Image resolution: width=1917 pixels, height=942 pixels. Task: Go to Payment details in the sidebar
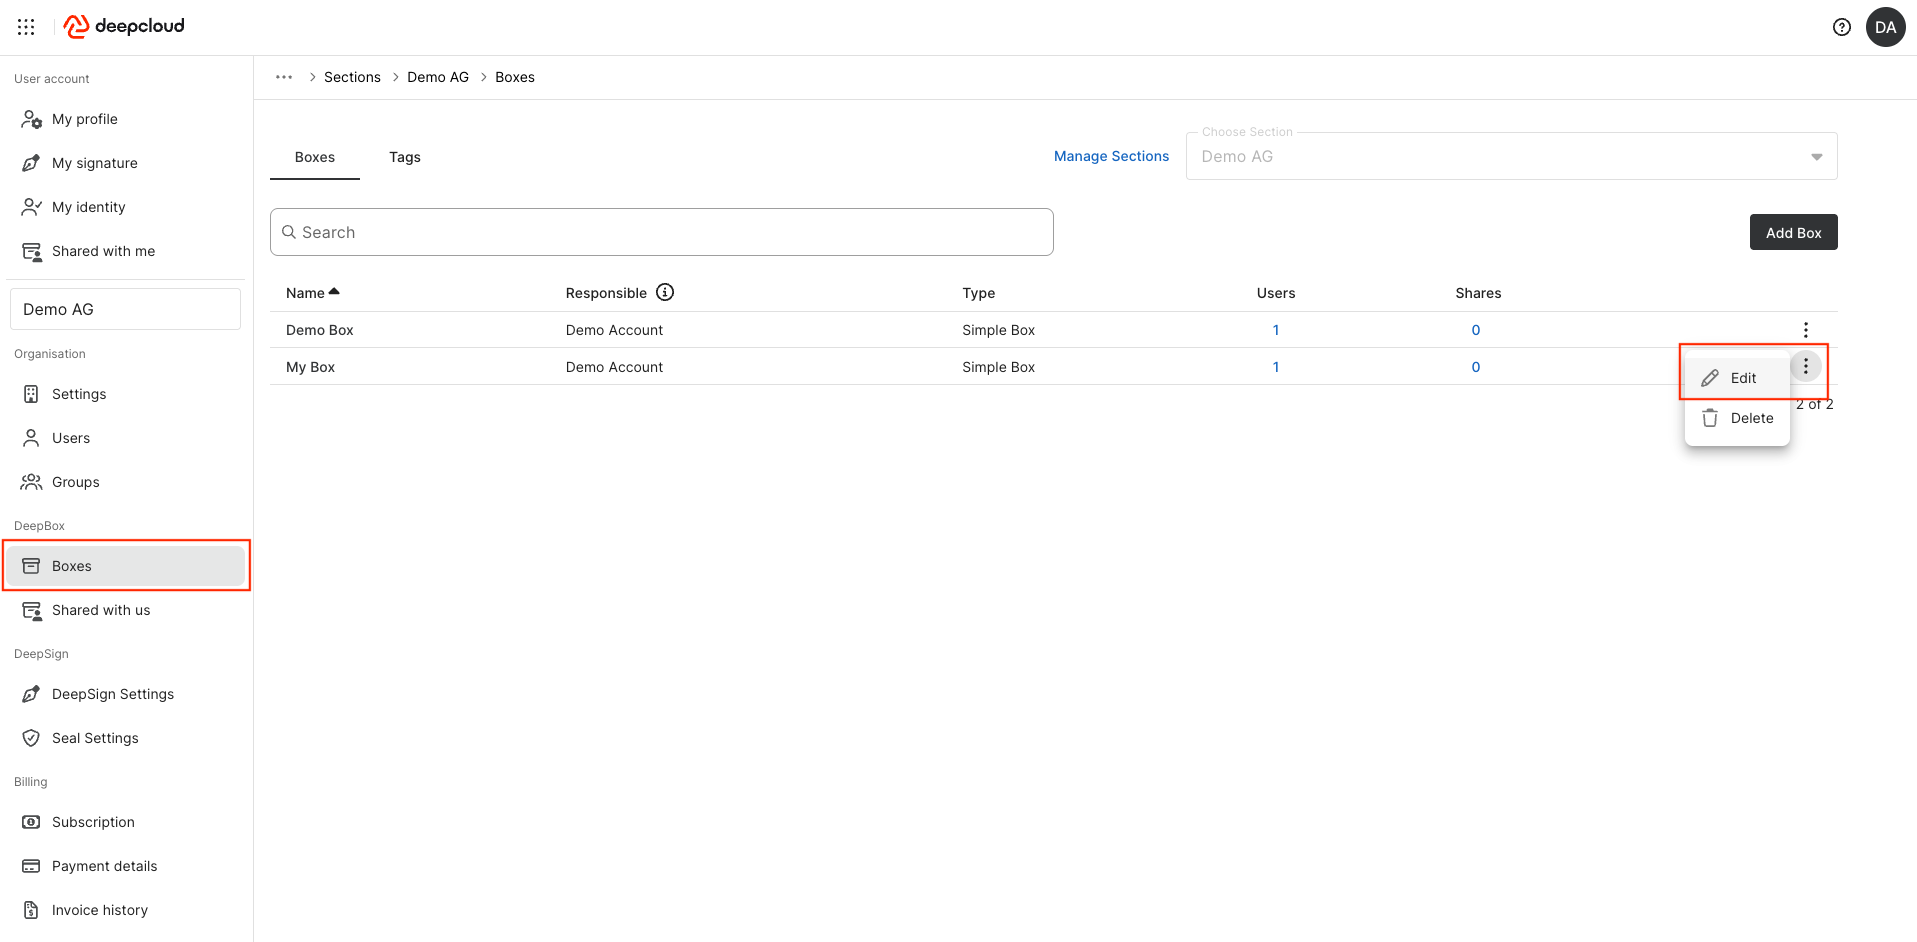click(x=104, y=866)
